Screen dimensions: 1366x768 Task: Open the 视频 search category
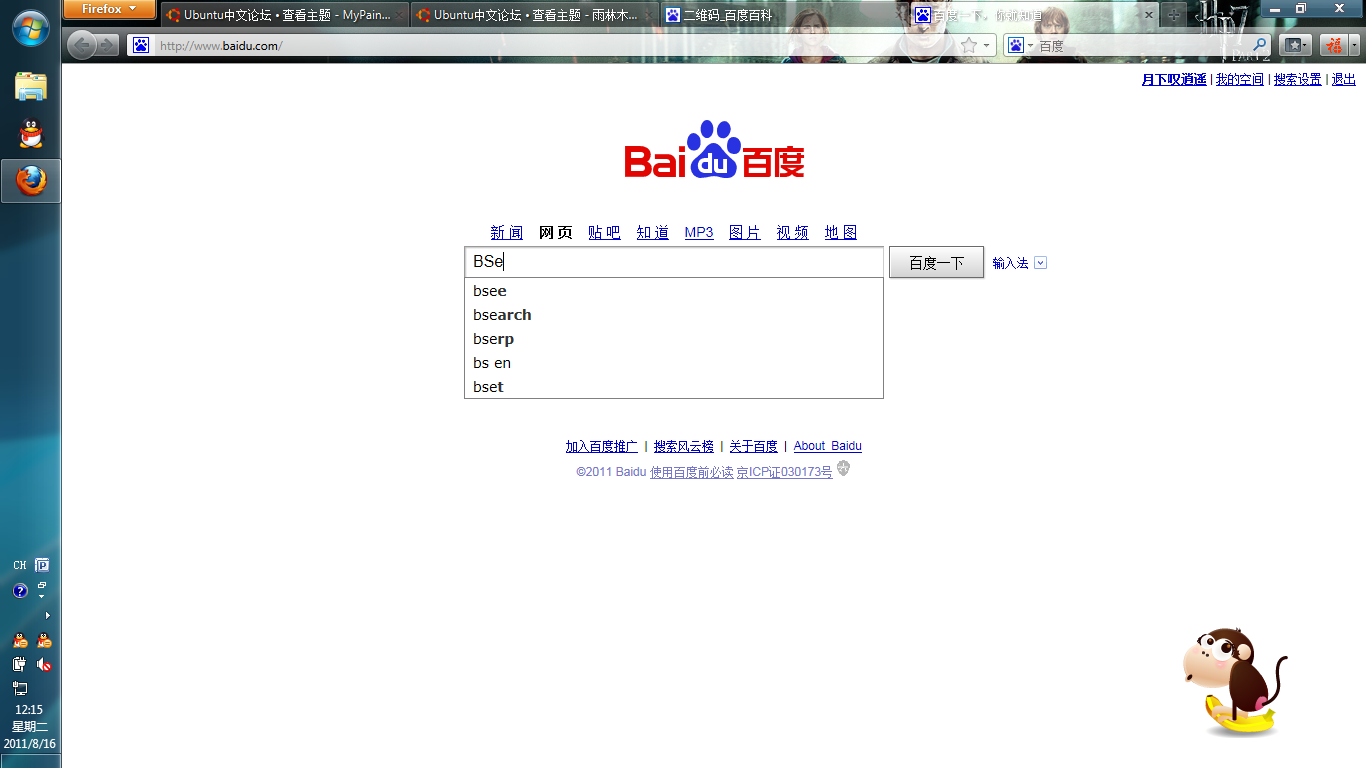click(793, 233)
